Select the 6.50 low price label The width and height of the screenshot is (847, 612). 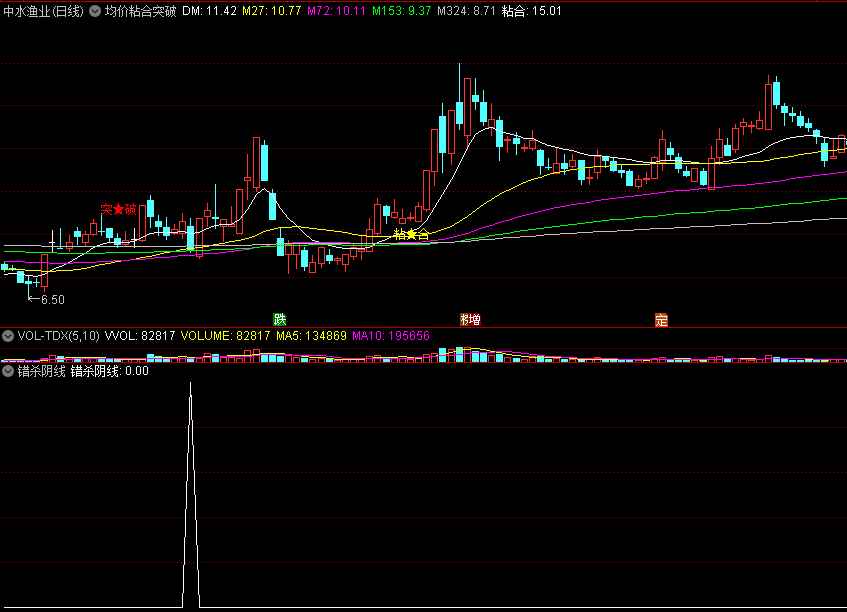(x=53, y=300)
